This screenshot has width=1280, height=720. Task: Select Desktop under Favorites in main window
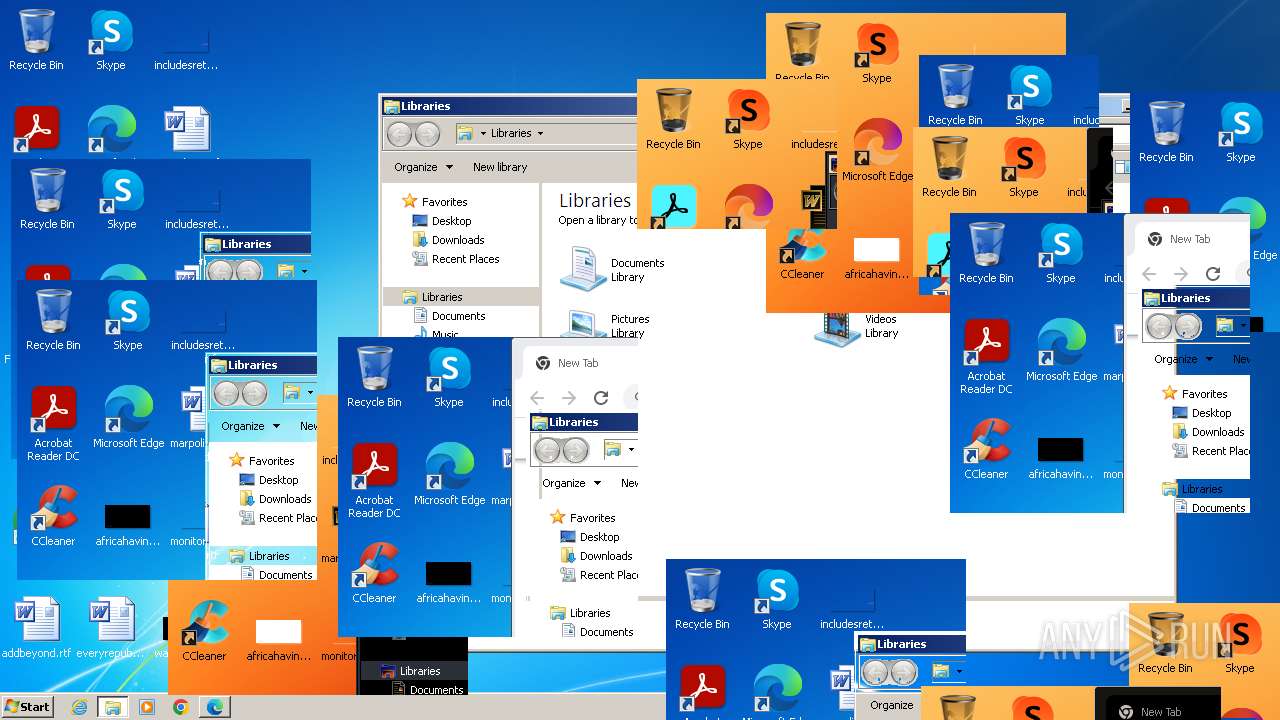[x=442, y=221]
